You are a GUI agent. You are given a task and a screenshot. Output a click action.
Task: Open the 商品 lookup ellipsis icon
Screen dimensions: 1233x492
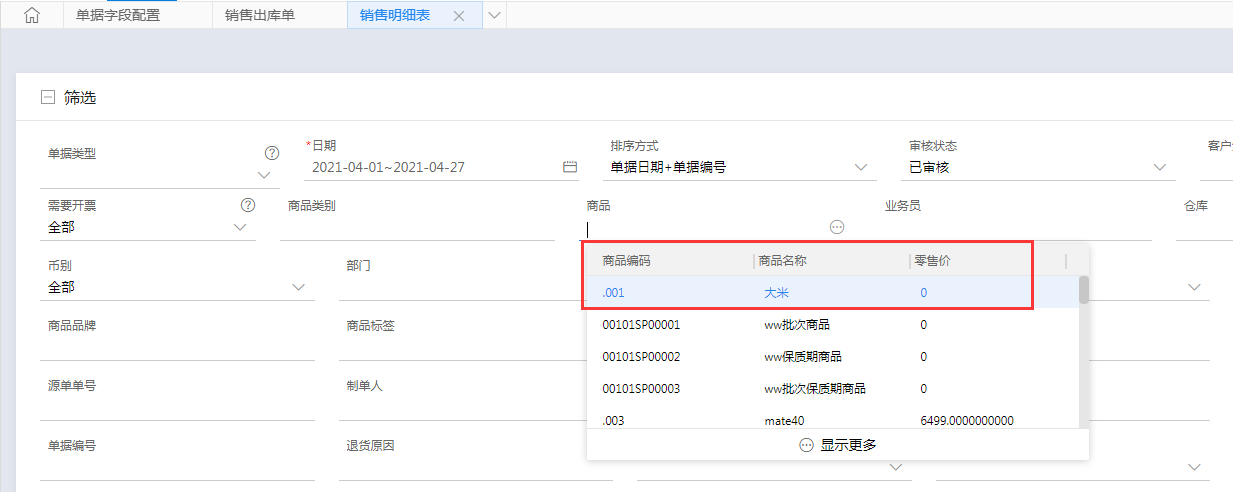pyautogui.click(x=837, y=227)
